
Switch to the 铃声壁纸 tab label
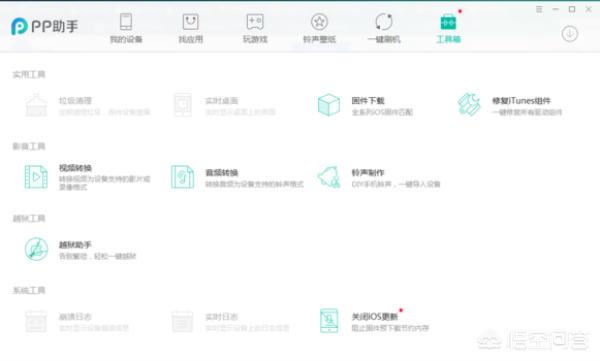[x=319, y=39]
